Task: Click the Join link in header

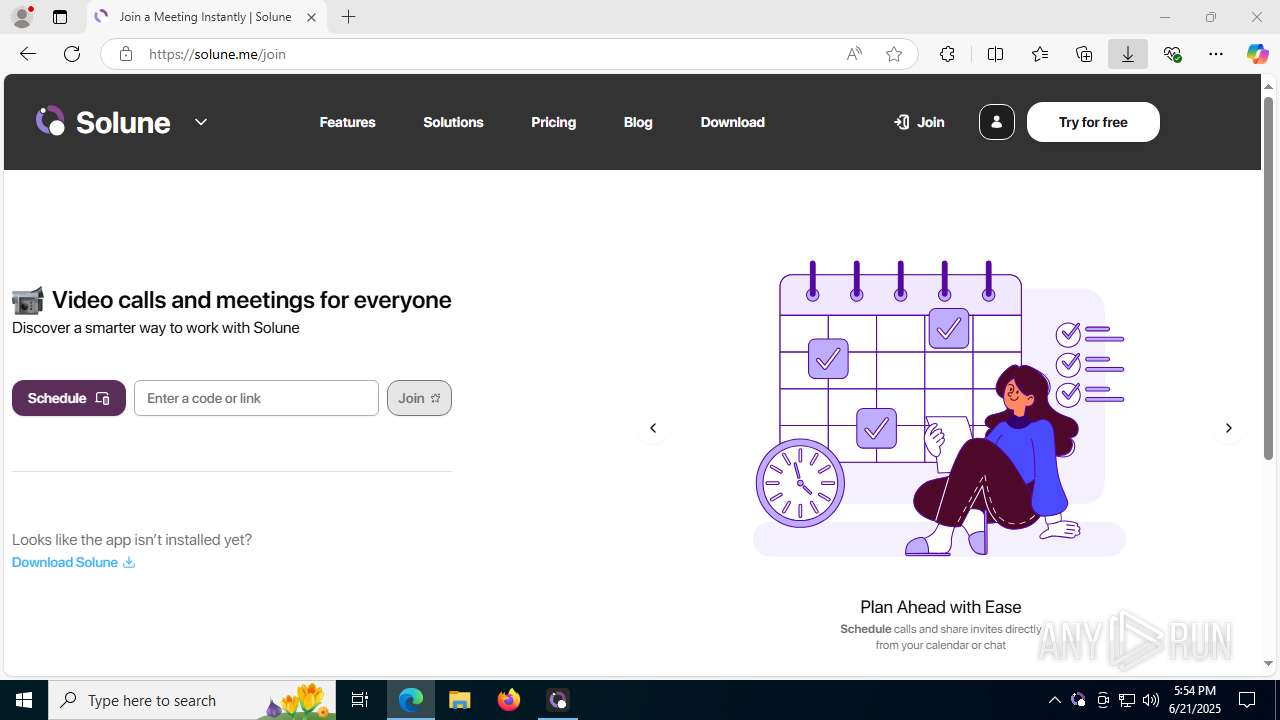Action: pos(919,122)
